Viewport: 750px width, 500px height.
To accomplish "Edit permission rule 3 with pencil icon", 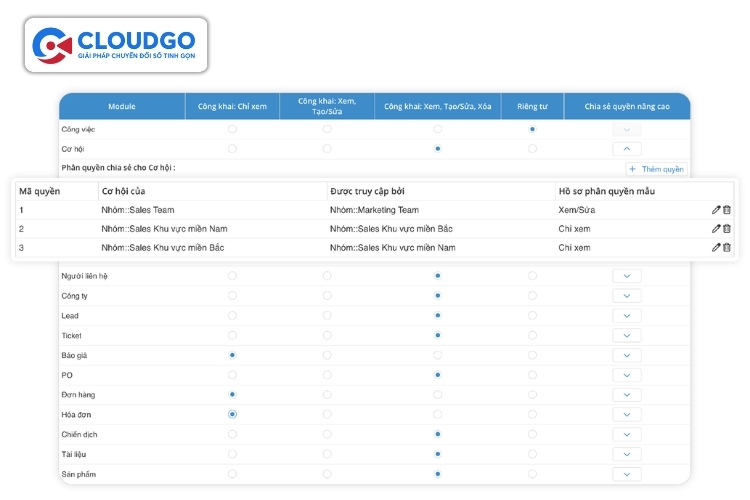I will [x=716, y=247].
